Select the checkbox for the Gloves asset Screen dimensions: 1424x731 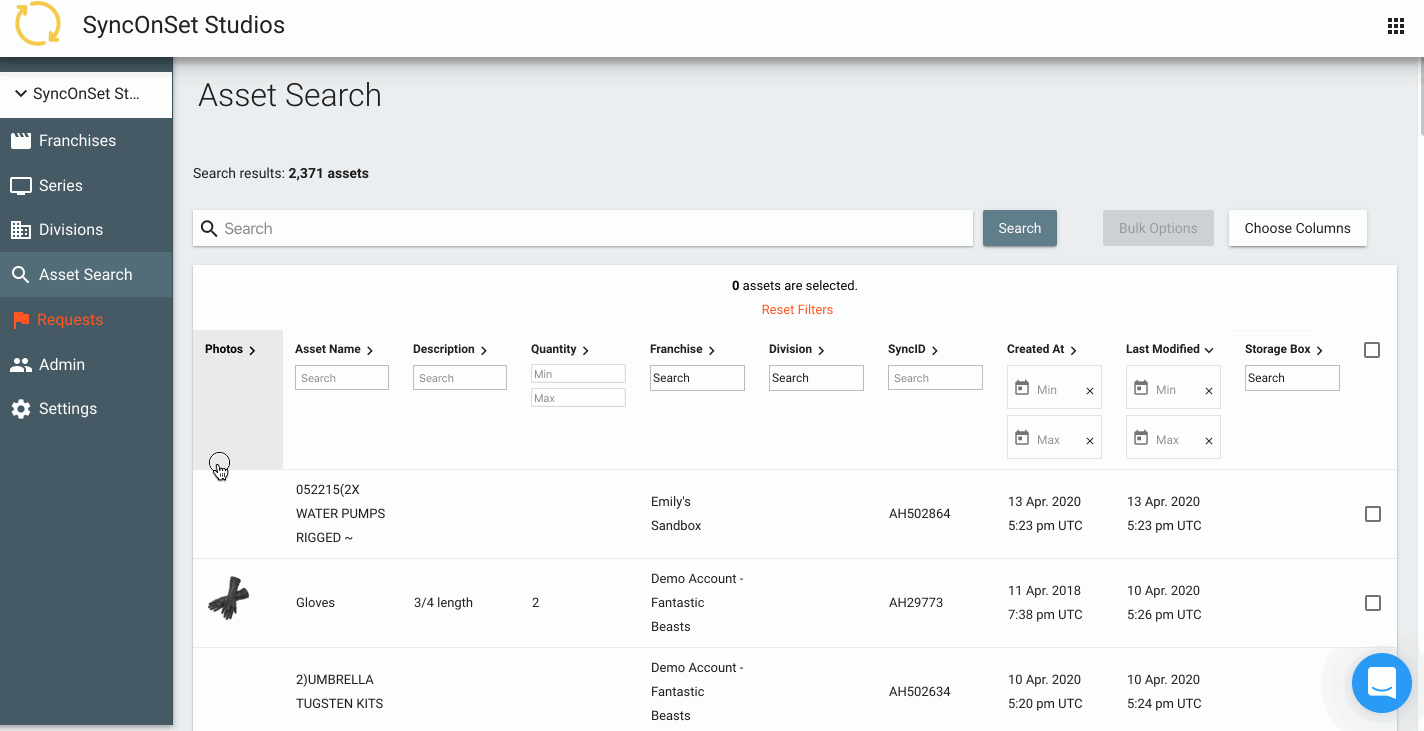(x=1373, y=603)
